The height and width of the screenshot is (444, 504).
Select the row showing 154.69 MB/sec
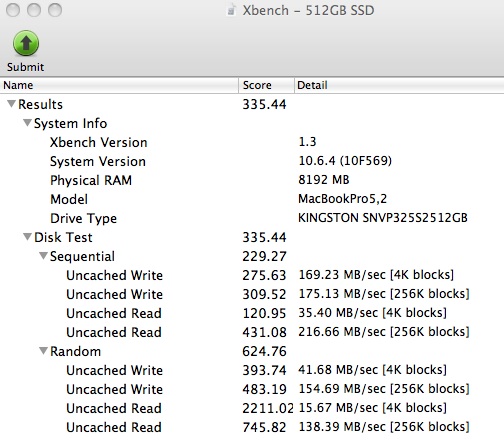click(252, 389)
